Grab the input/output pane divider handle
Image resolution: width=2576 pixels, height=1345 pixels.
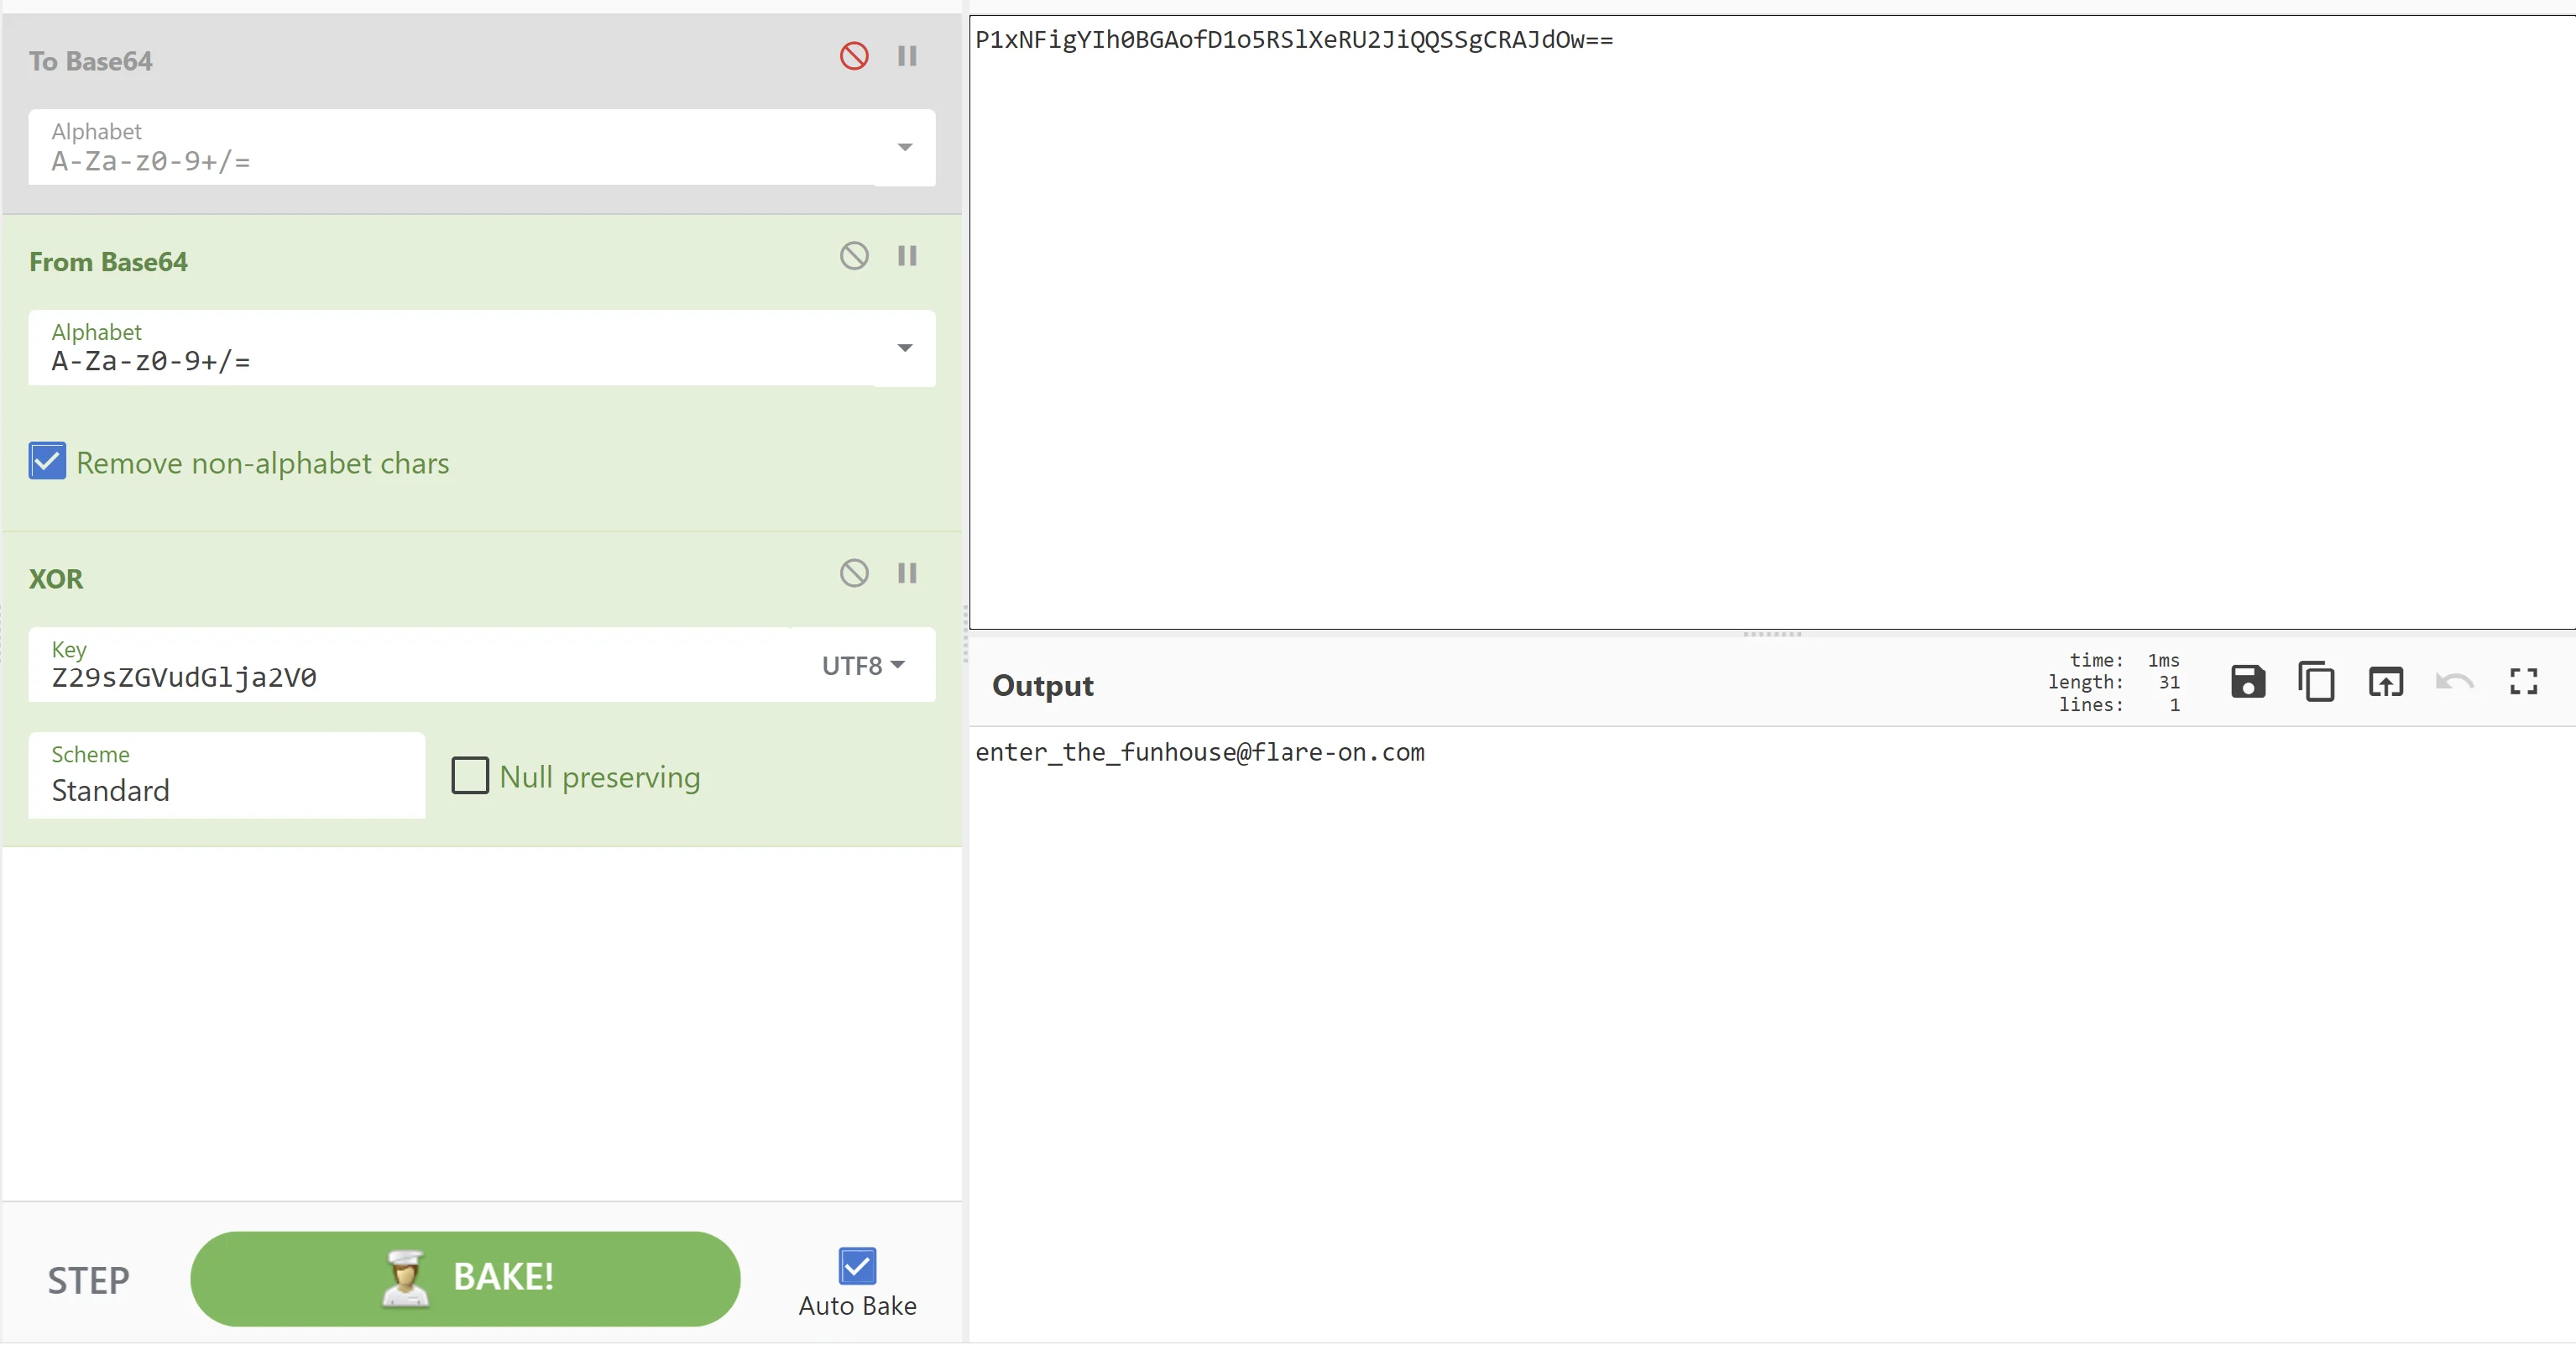click(x=1772, y=634)
